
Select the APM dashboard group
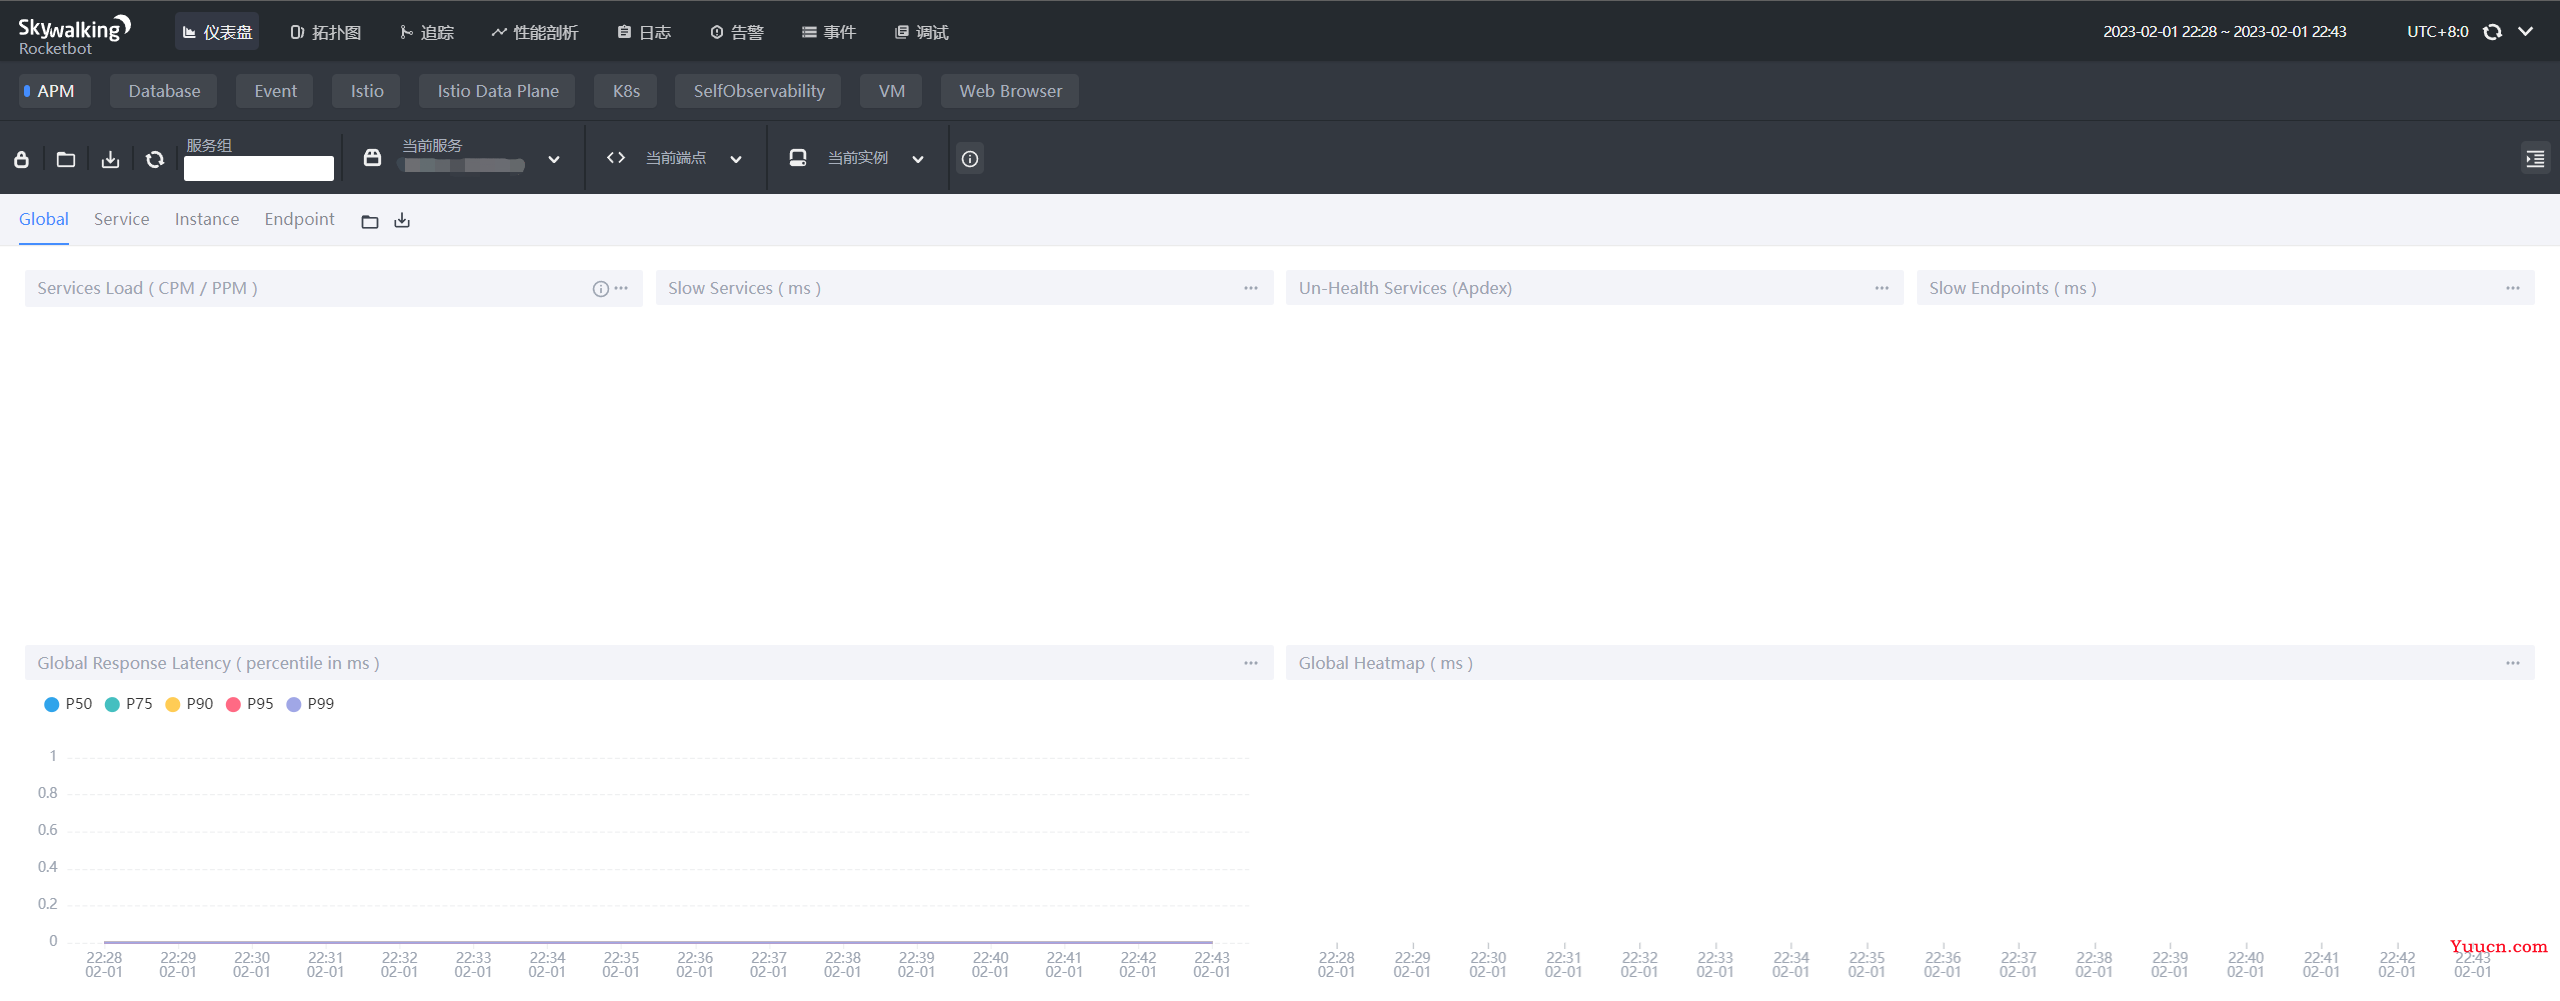pyautogui.click(x=55, y=91)
